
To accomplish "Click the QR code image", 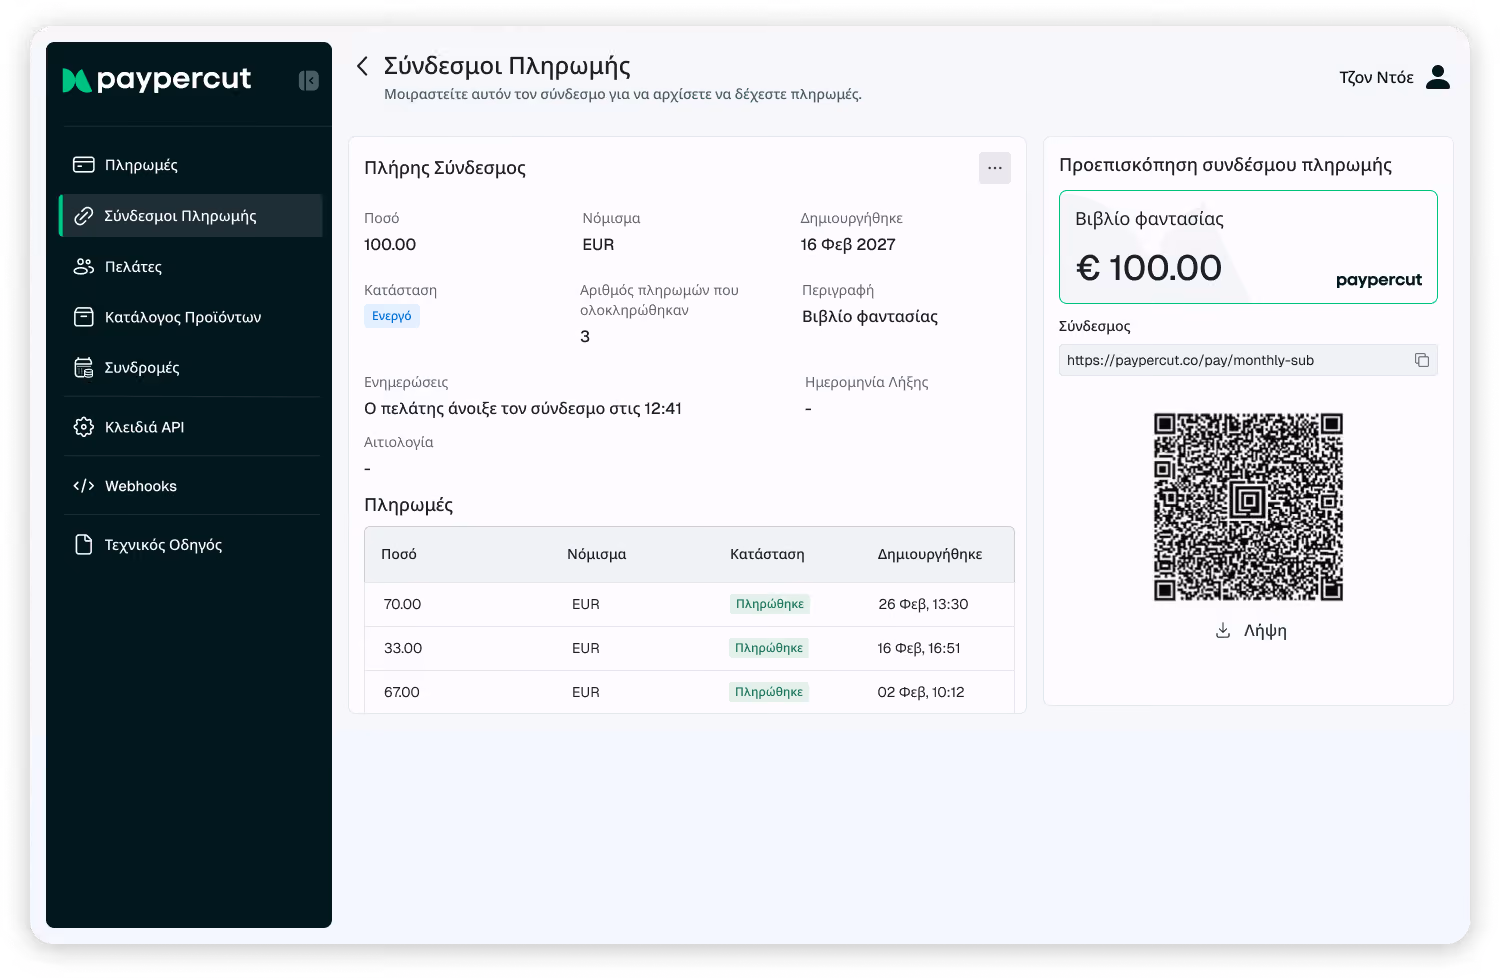I will [x=1248, y=507].
